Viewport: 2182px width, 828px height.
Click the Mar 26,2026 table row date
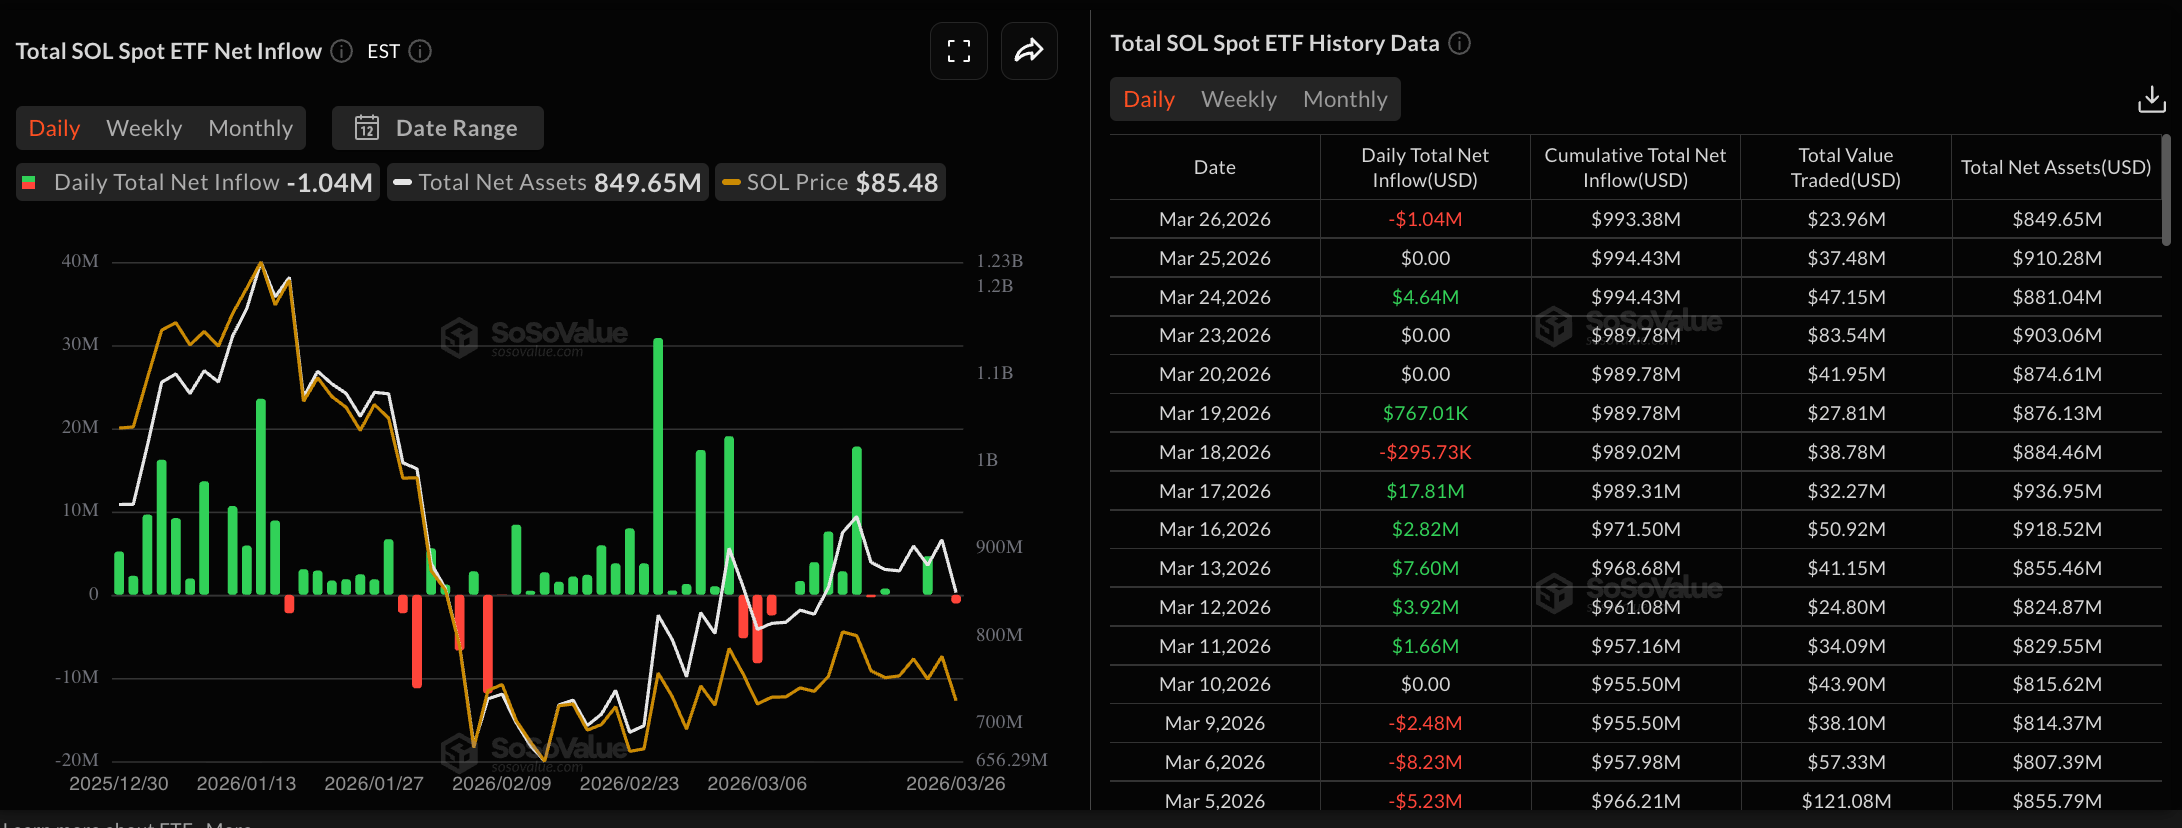[x=1214, y=219]
